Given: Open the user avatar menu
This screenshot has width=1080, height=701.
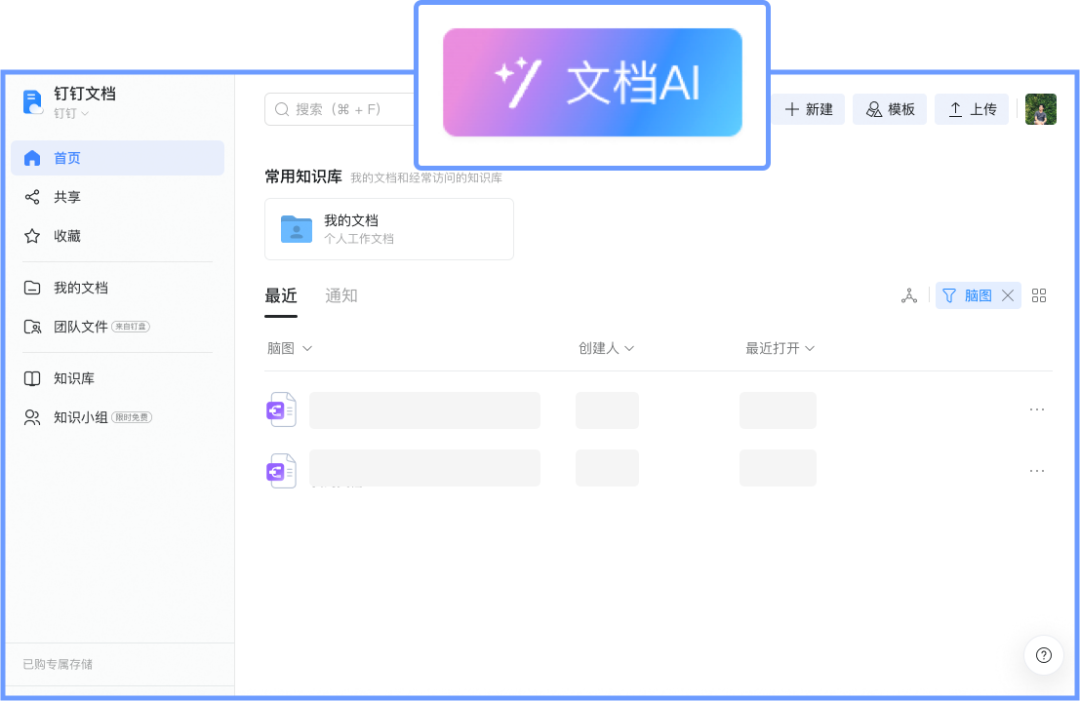Looking at the screenshot, I should point(1041,109).
